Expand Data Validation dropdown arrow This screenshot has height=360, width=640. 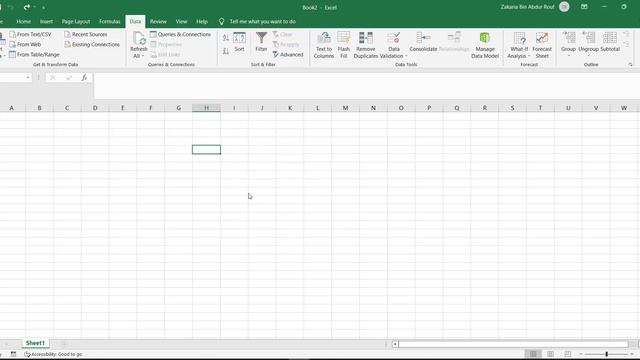tap(406, 56)
